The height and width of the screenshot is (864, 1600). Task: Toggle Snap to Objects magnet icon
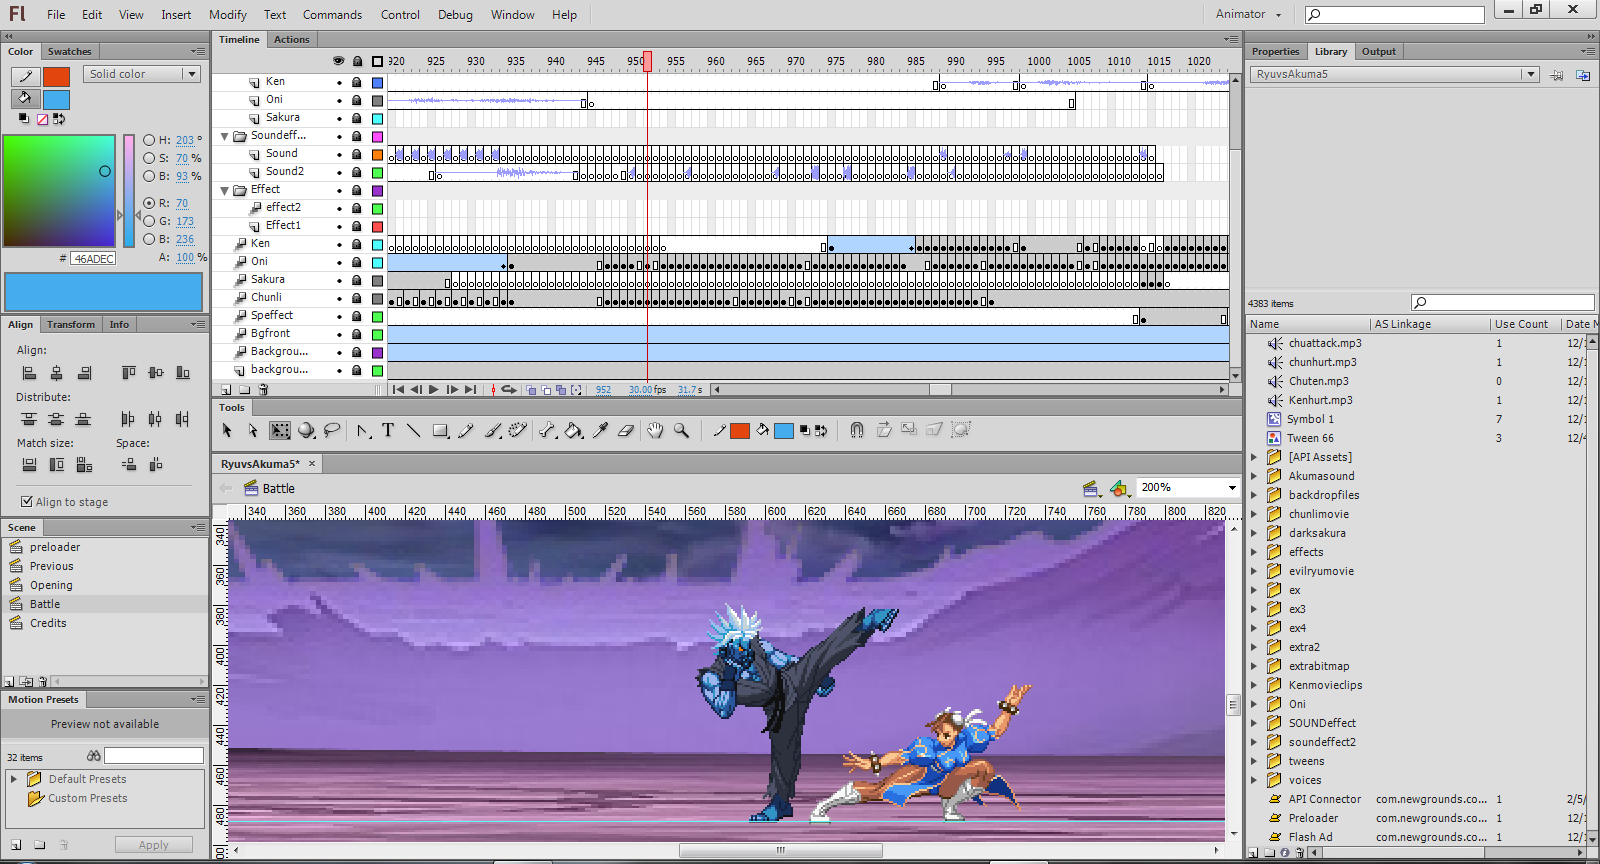[857, 430]
